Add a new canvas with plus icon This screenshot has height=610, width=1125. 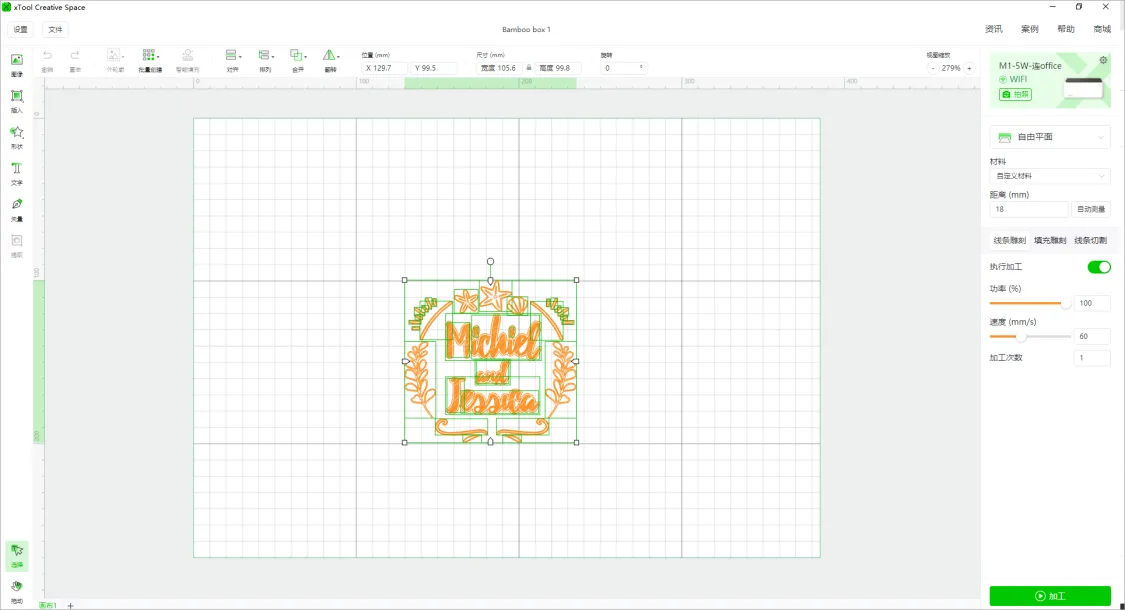[x=70, y=606]
